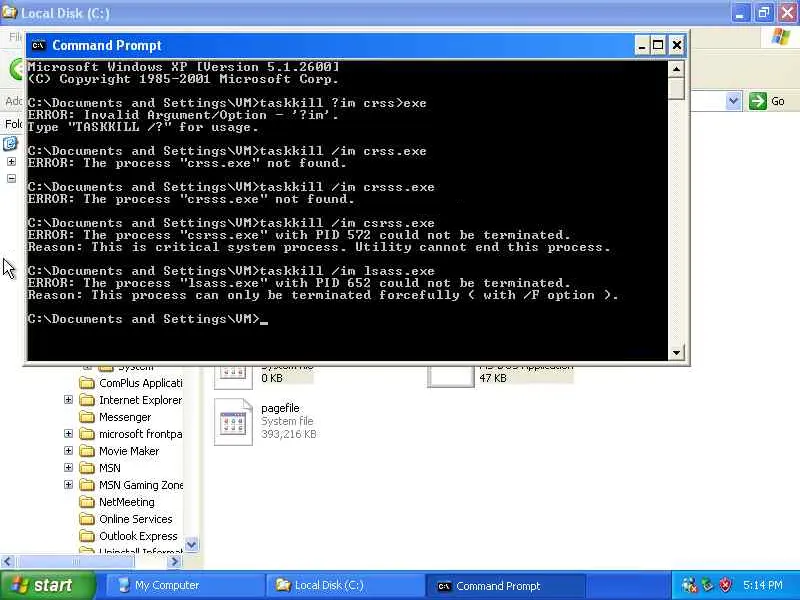Screen dimensions: 800x600
Task: Expand the MSN Gaming Zone folder
Action: pos(68,485)
